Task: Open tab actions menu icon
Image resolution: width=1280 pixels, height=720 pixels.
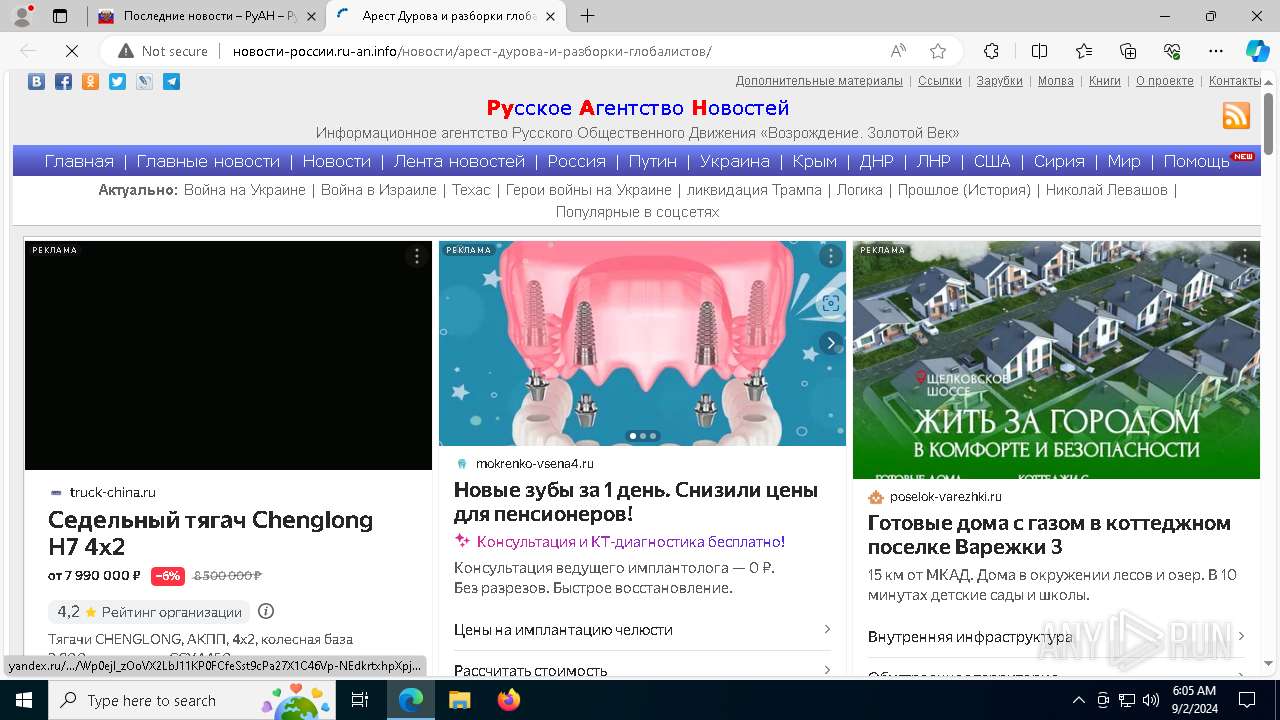Action: coord(60,16)
